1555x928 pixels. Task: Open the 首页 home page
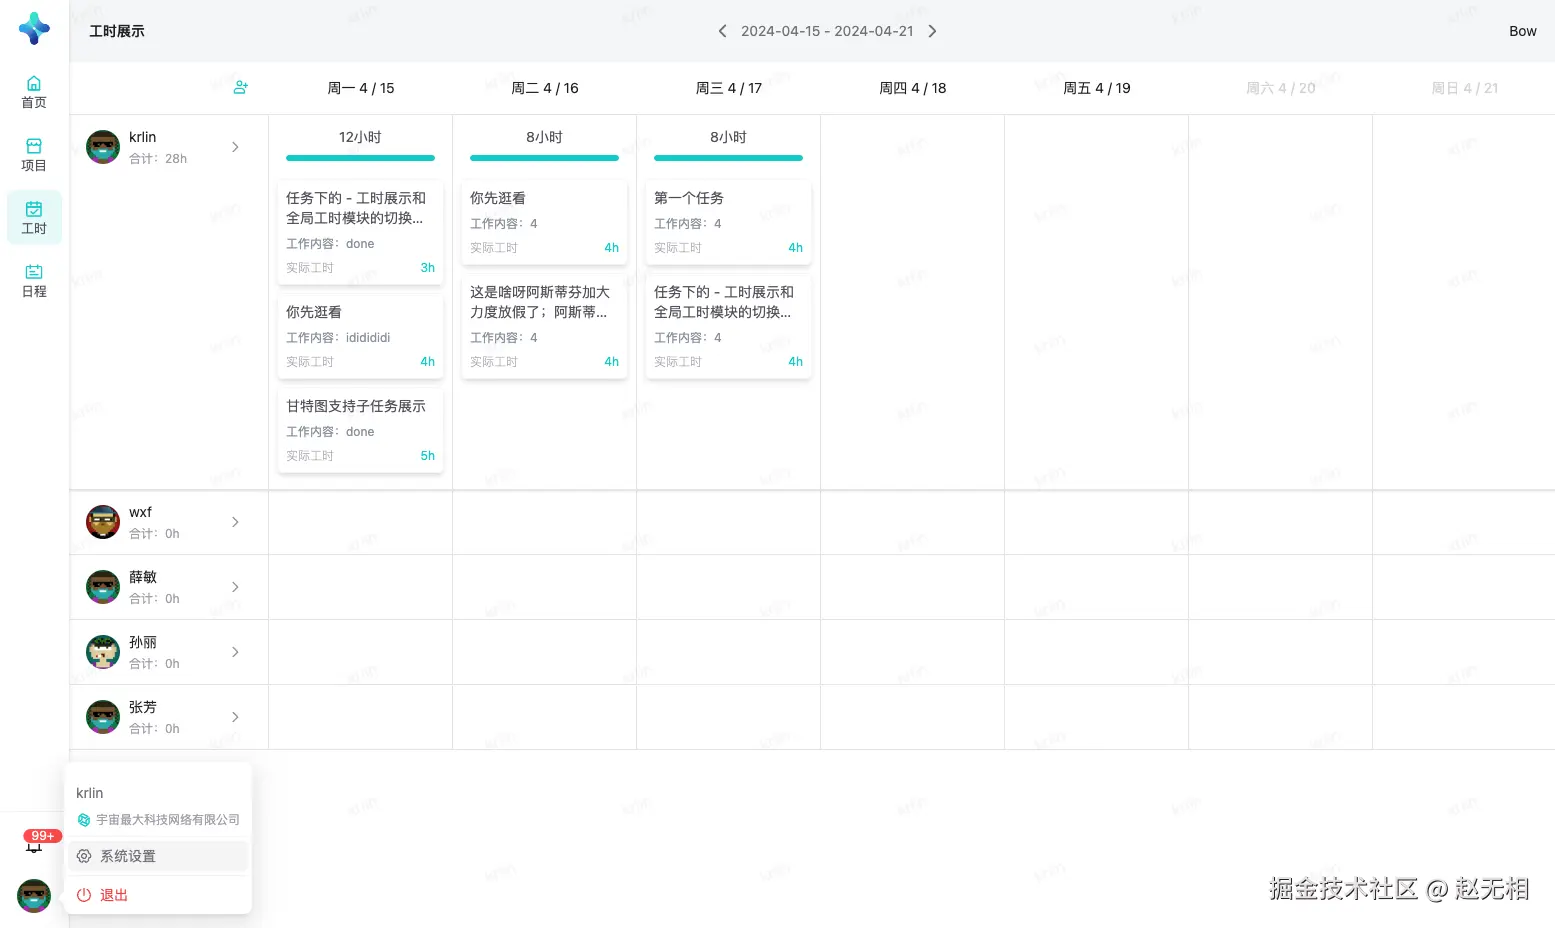click(x=34, y=92)
